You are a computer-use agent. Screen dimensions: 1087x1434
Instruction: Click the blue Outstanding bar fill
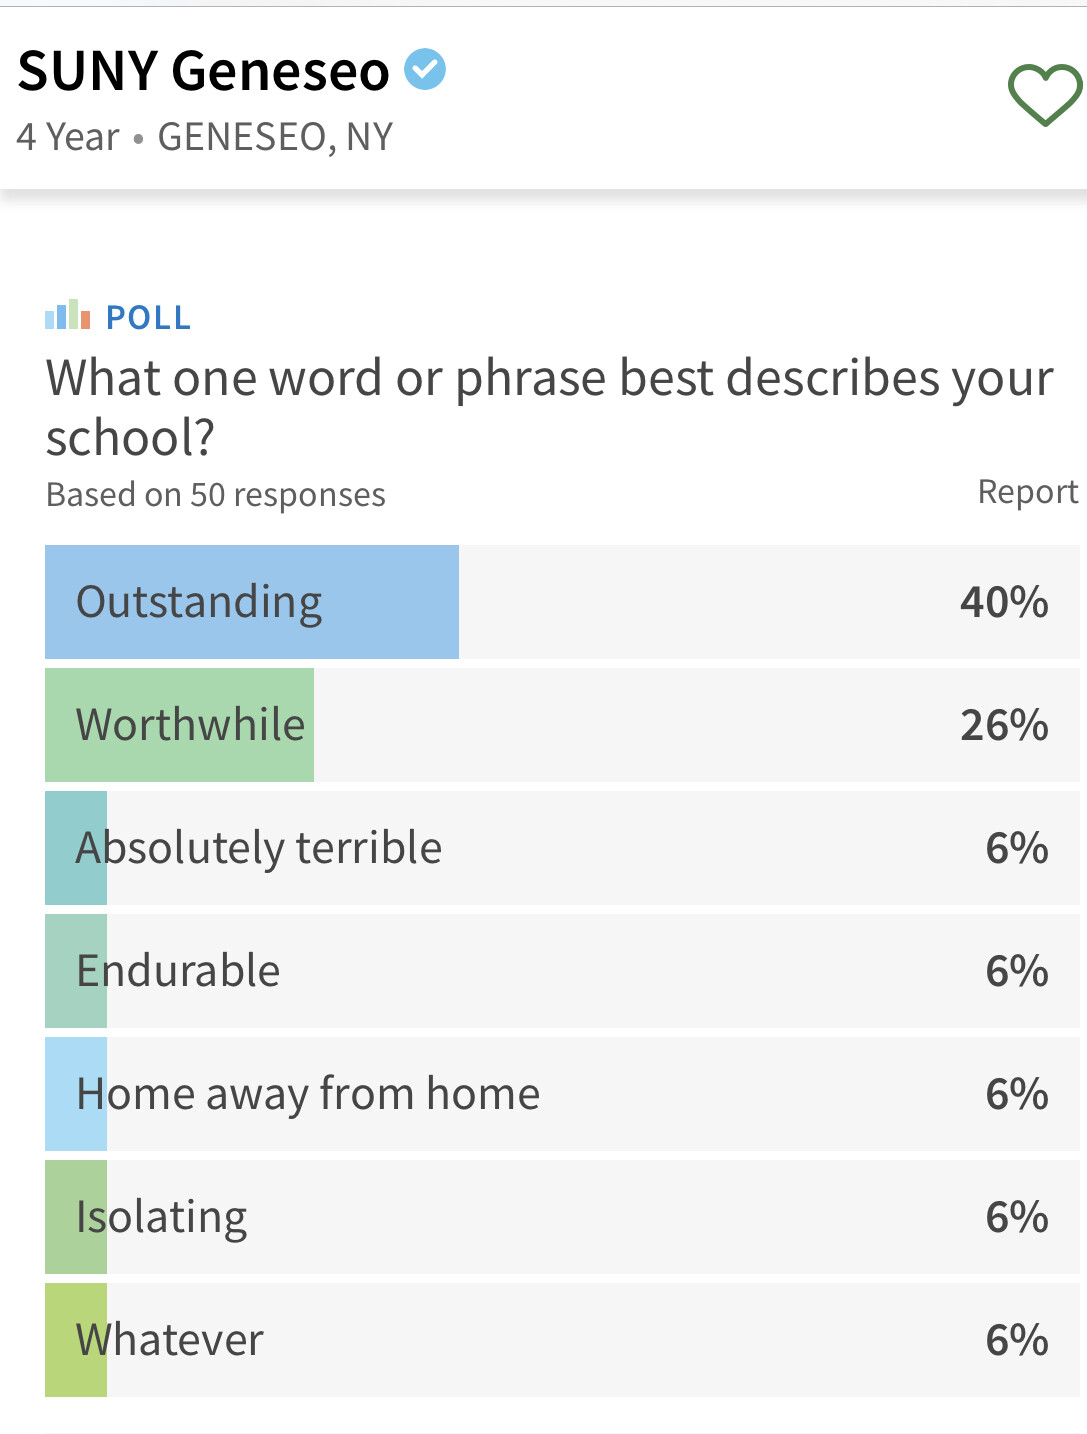[252, 602]
